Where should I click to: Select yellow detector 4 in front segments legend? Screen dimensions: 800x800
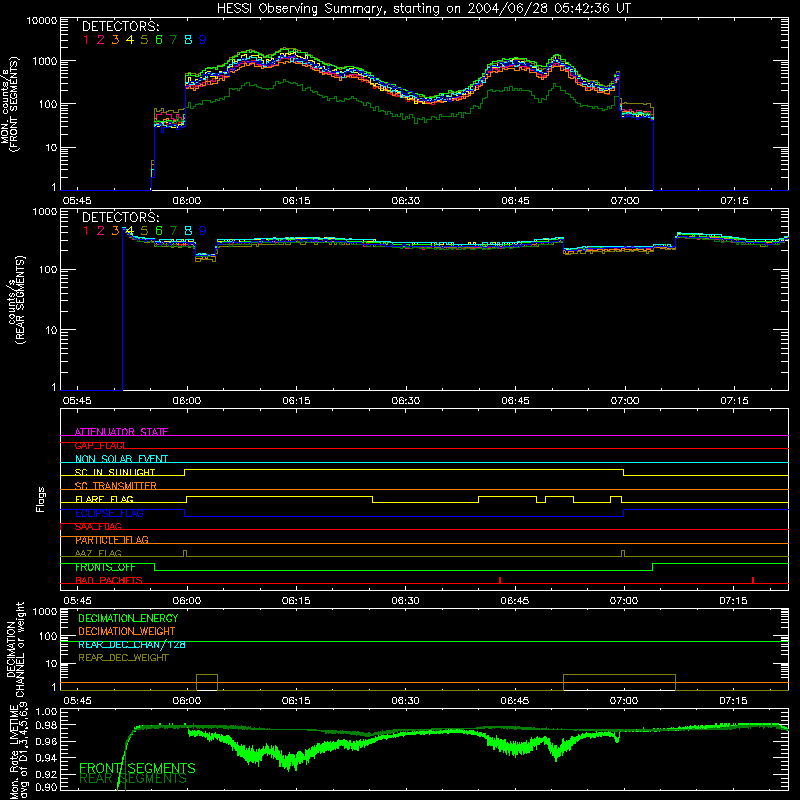click(130, 40)
